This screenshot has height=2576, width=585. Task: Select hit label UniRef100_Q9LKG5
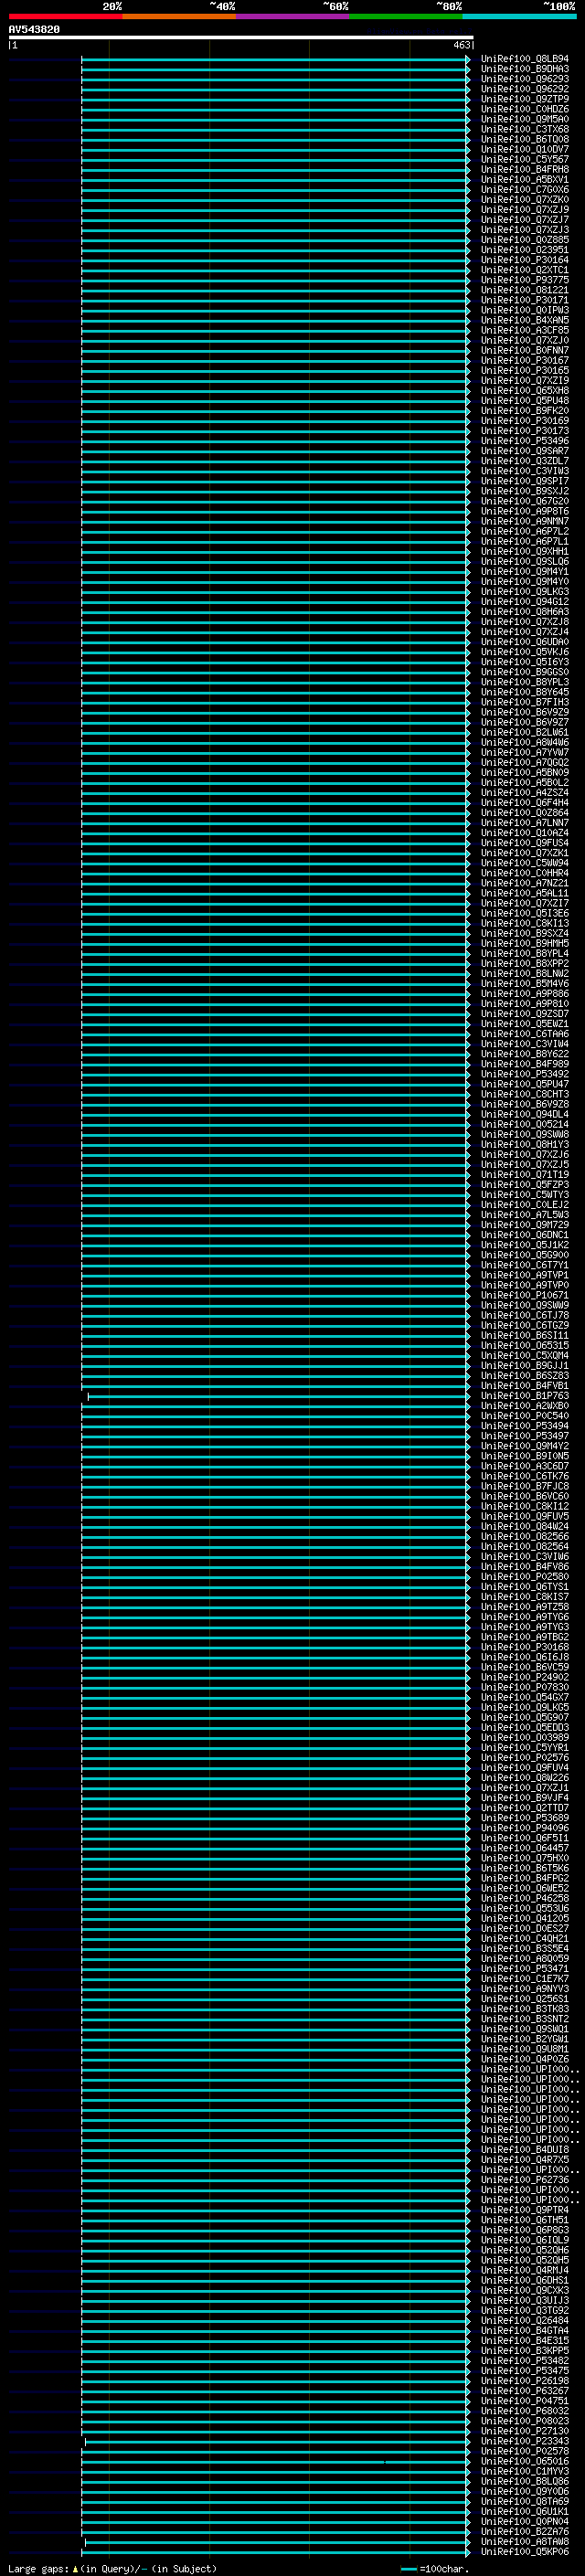(524, 1707)
